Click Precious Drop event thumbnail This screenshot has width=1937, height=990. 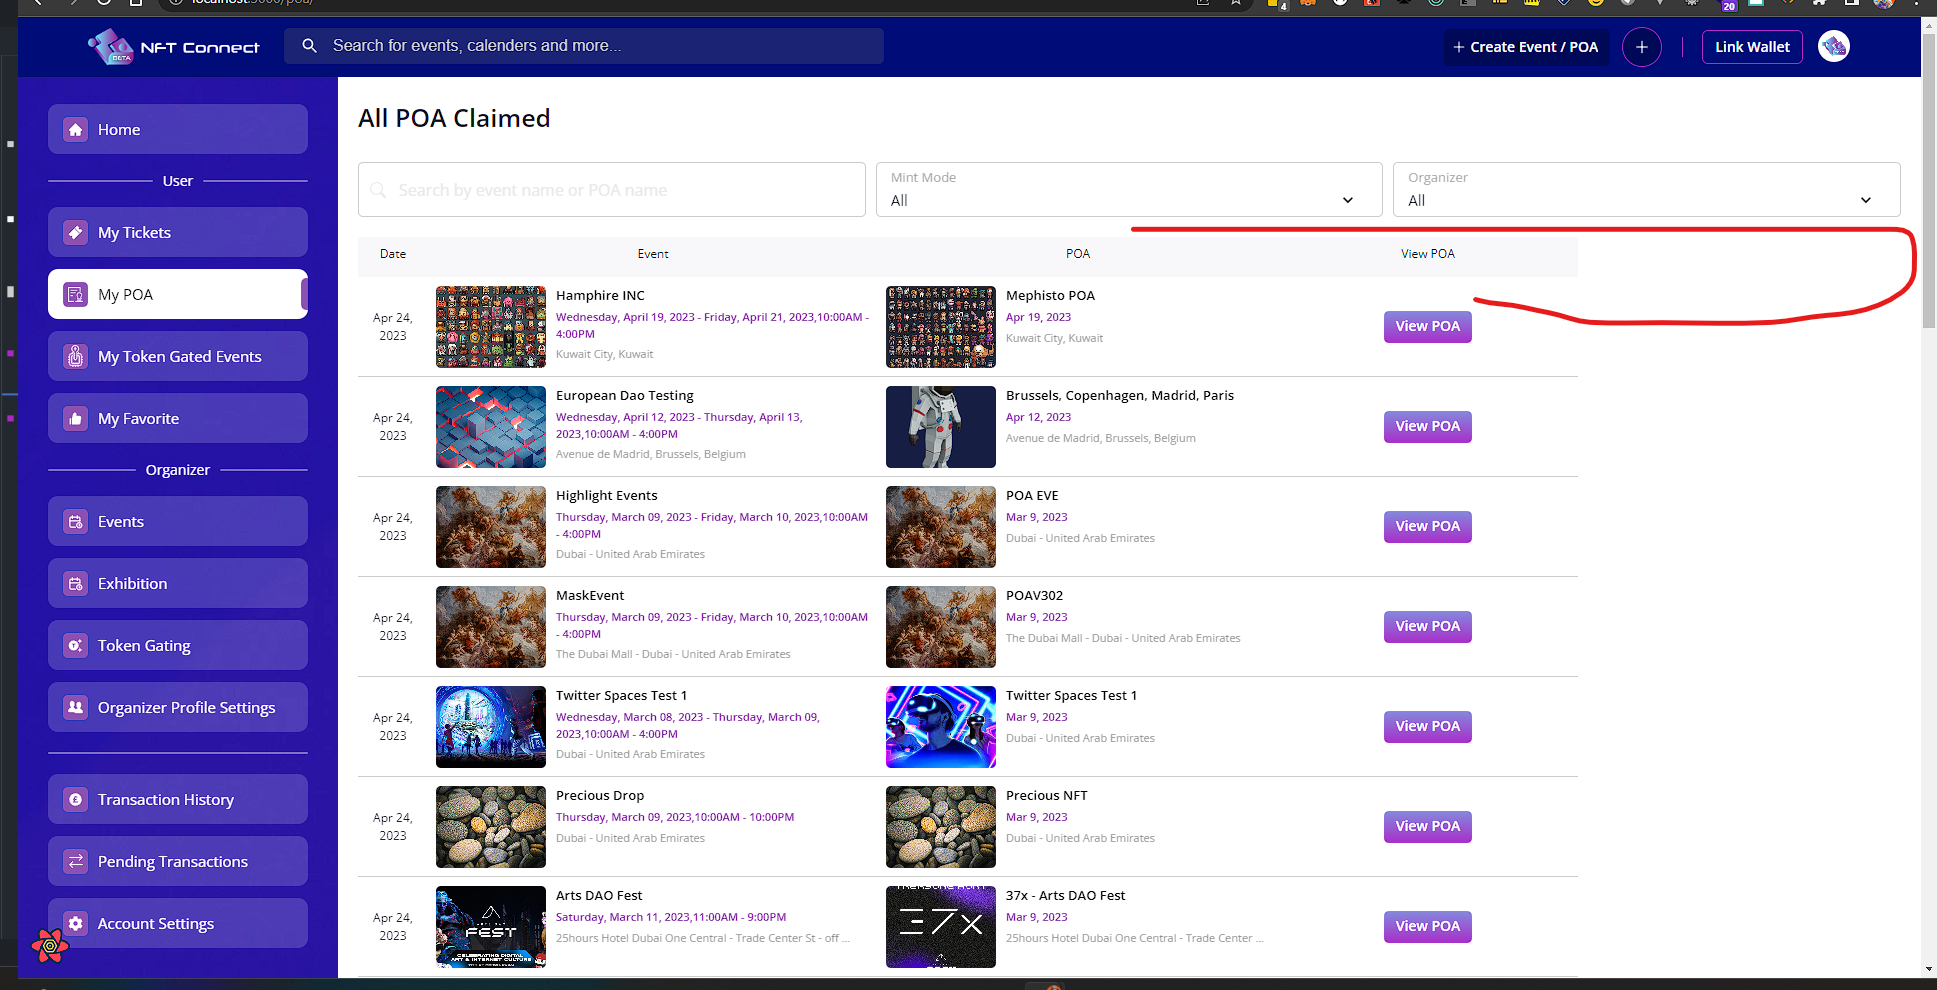[x=491, y=827]
